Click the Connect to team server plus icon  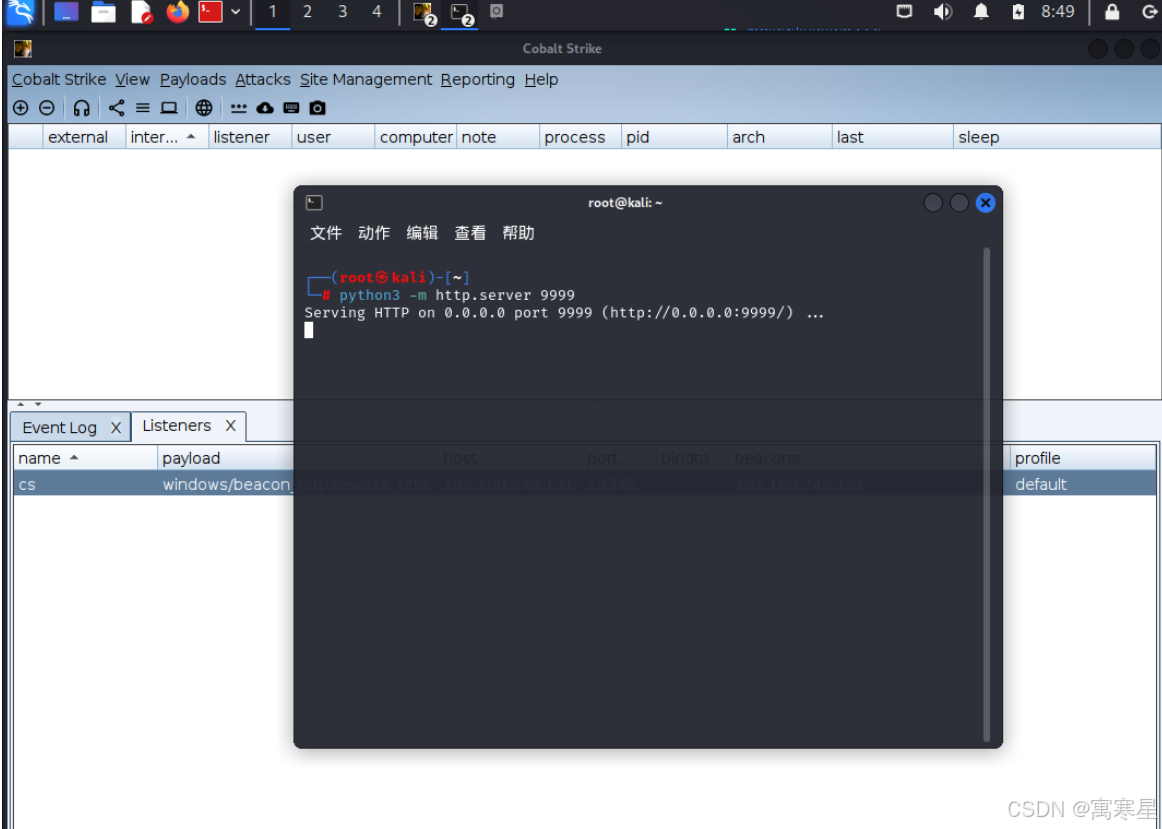pyautogui.click(x=21, y=108)
